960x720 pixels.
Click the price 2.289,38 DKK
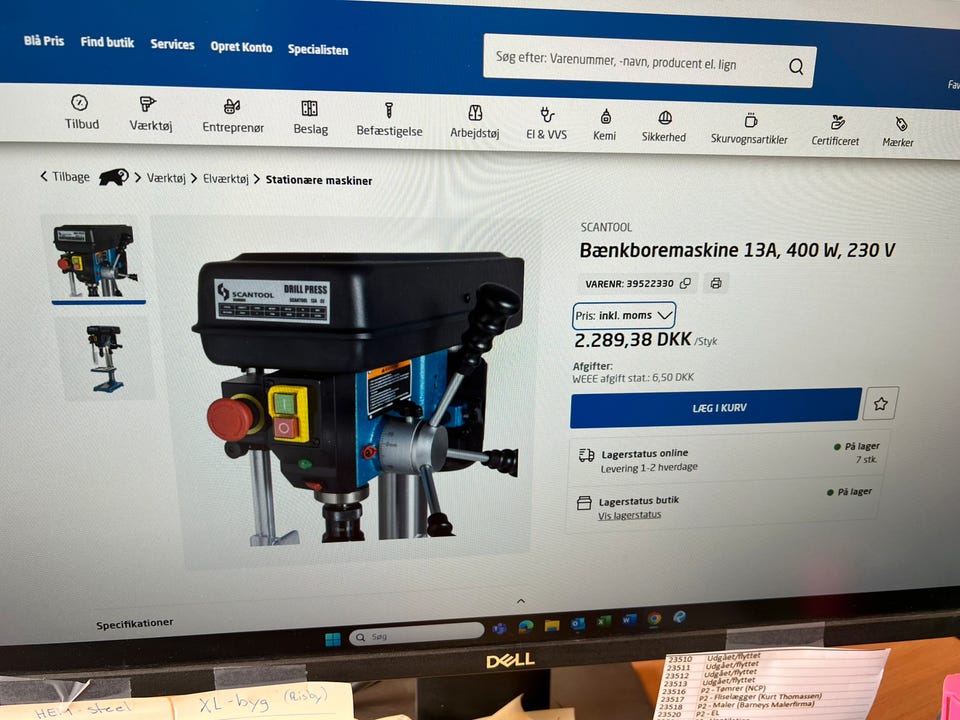632,340
